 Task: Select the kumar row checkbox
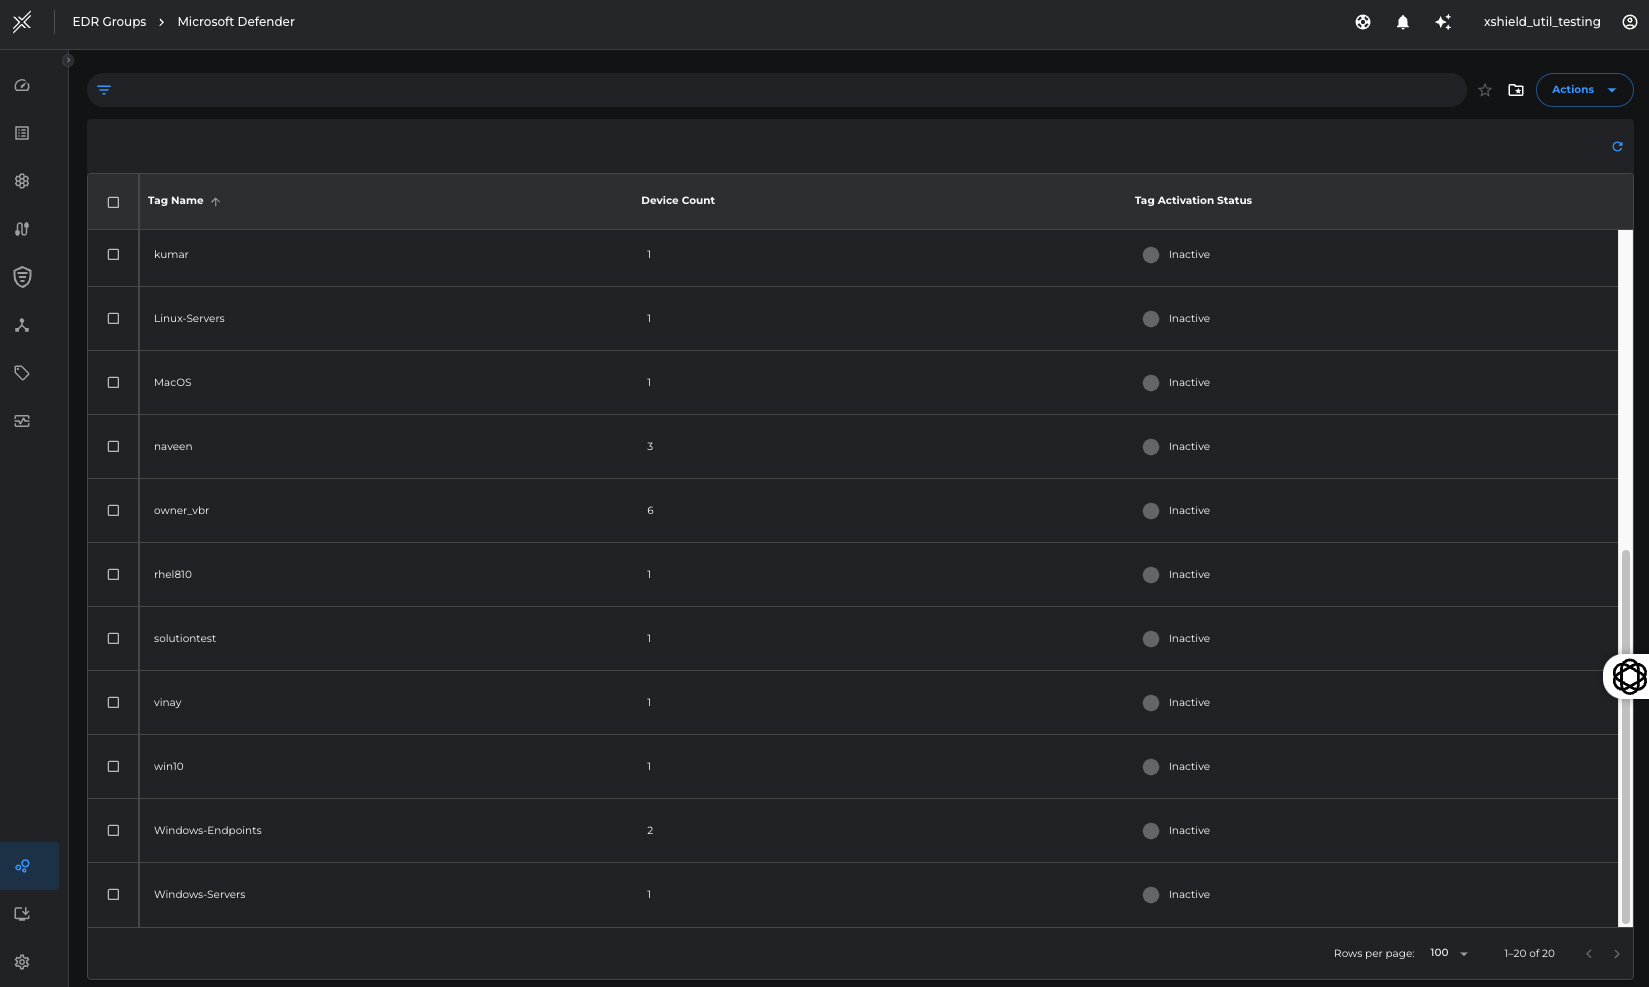pos(113,255)
